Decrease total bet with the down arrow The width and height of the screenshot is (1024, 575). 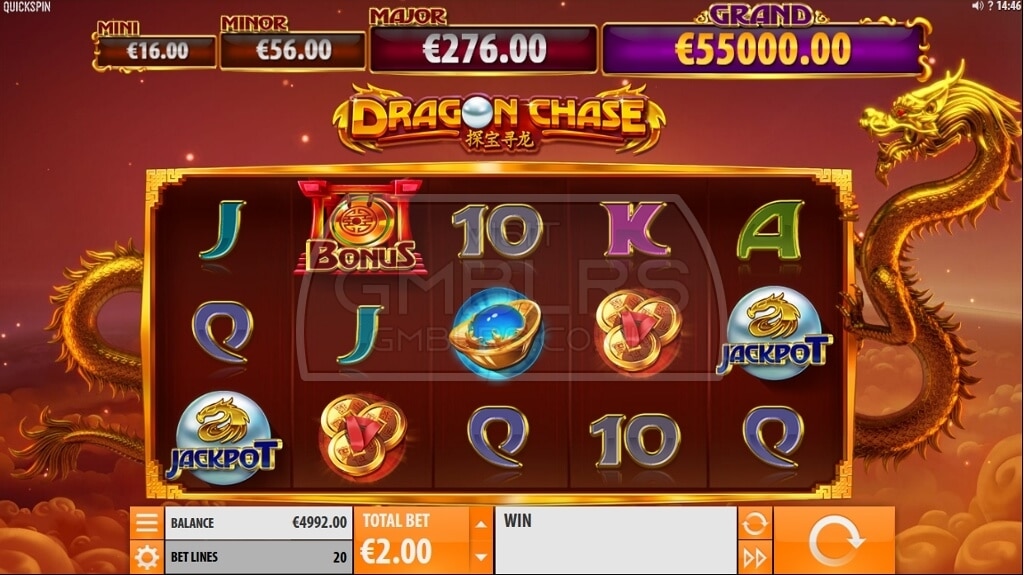tap(481, 557)
